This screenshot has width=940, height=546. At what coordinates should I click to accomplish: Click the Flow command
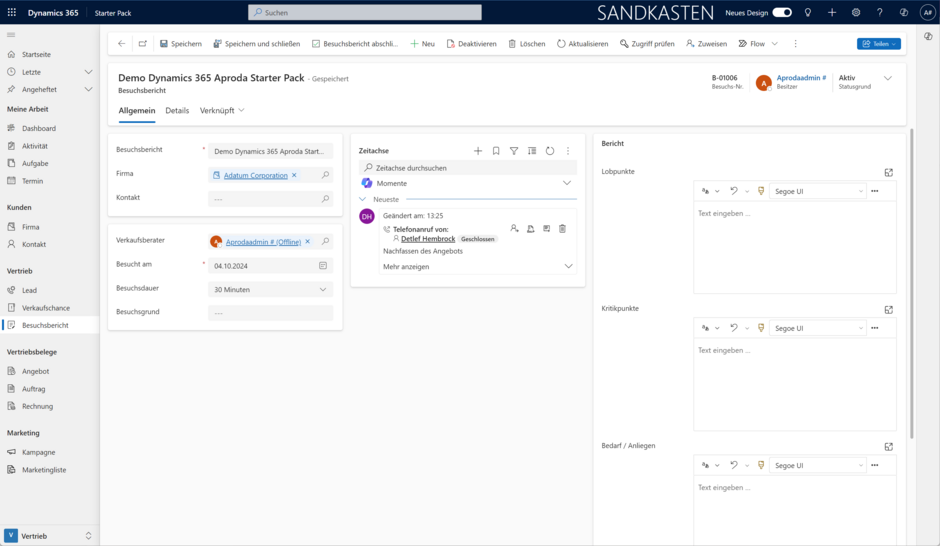click(752, 44)
